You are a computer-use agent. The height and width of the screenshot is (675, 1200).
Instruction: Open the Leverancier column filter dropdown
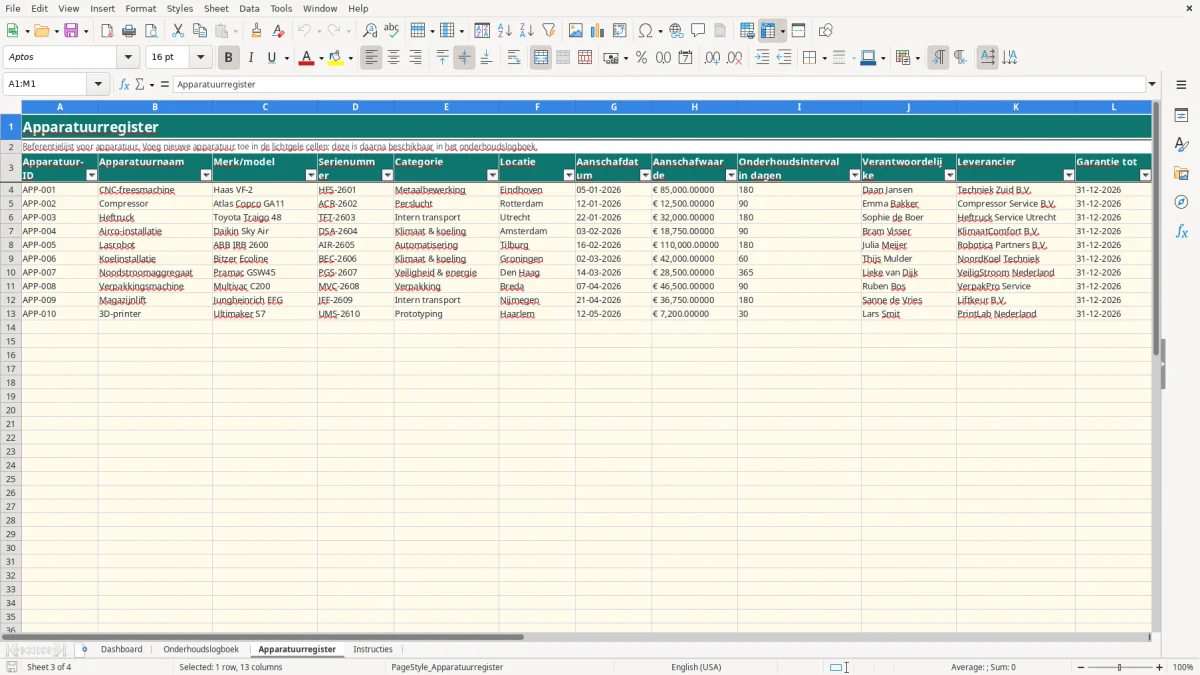click(1069, 175)
